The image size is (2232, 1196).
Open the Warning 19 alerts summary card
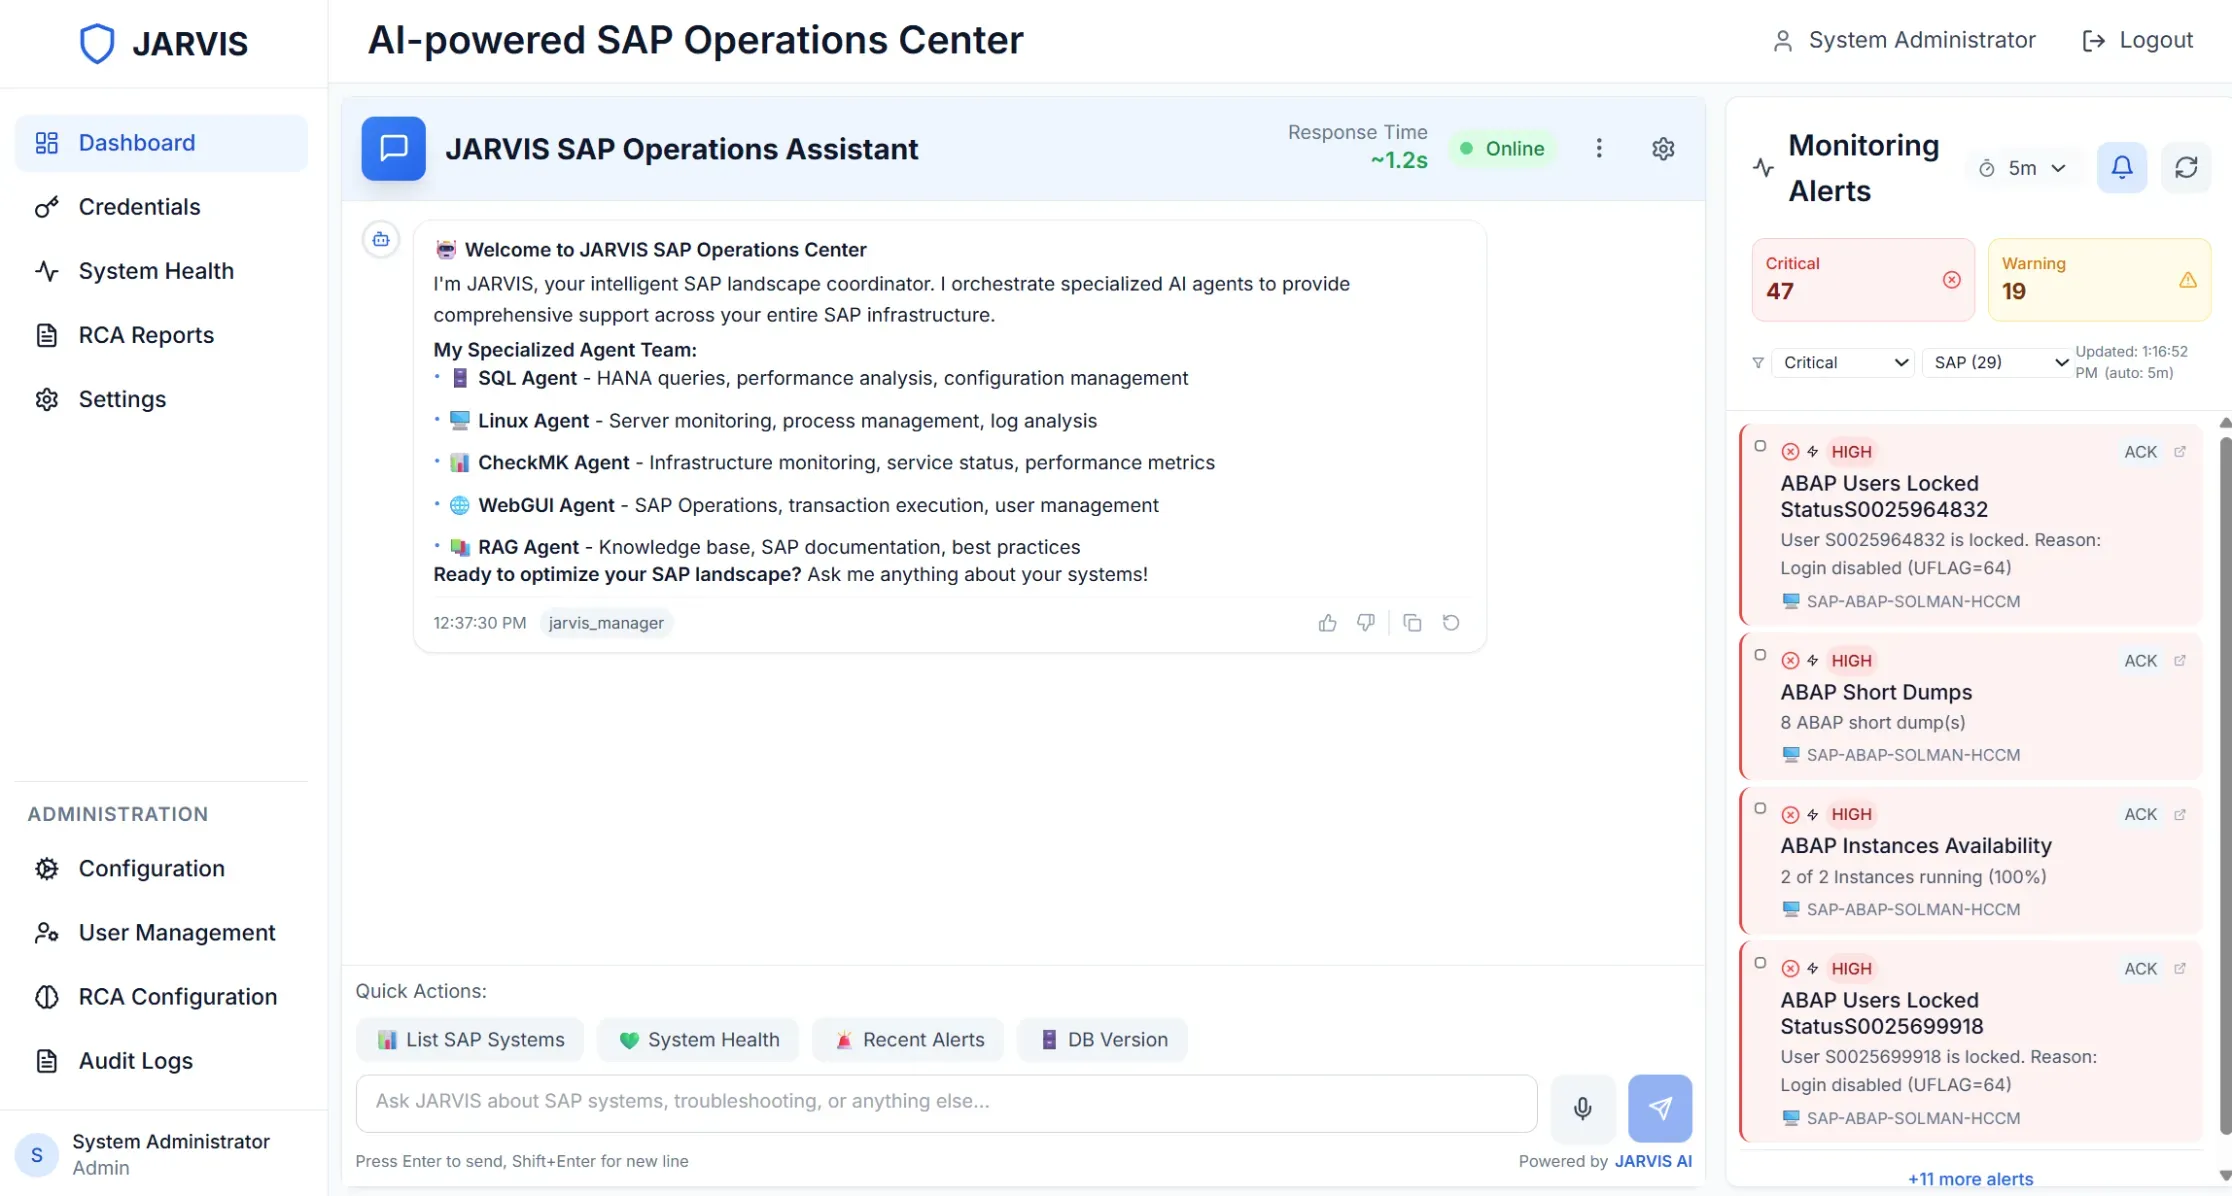click(x=2099, y=279)
